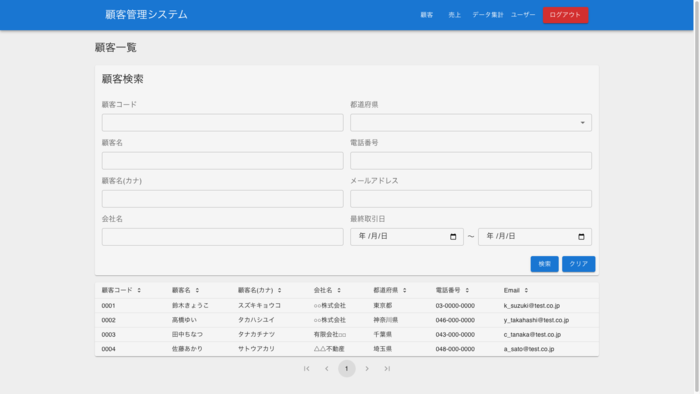Sort by 顧客コード column arrow
Viewport: 700px width, 394px height.
pos(139,290)
